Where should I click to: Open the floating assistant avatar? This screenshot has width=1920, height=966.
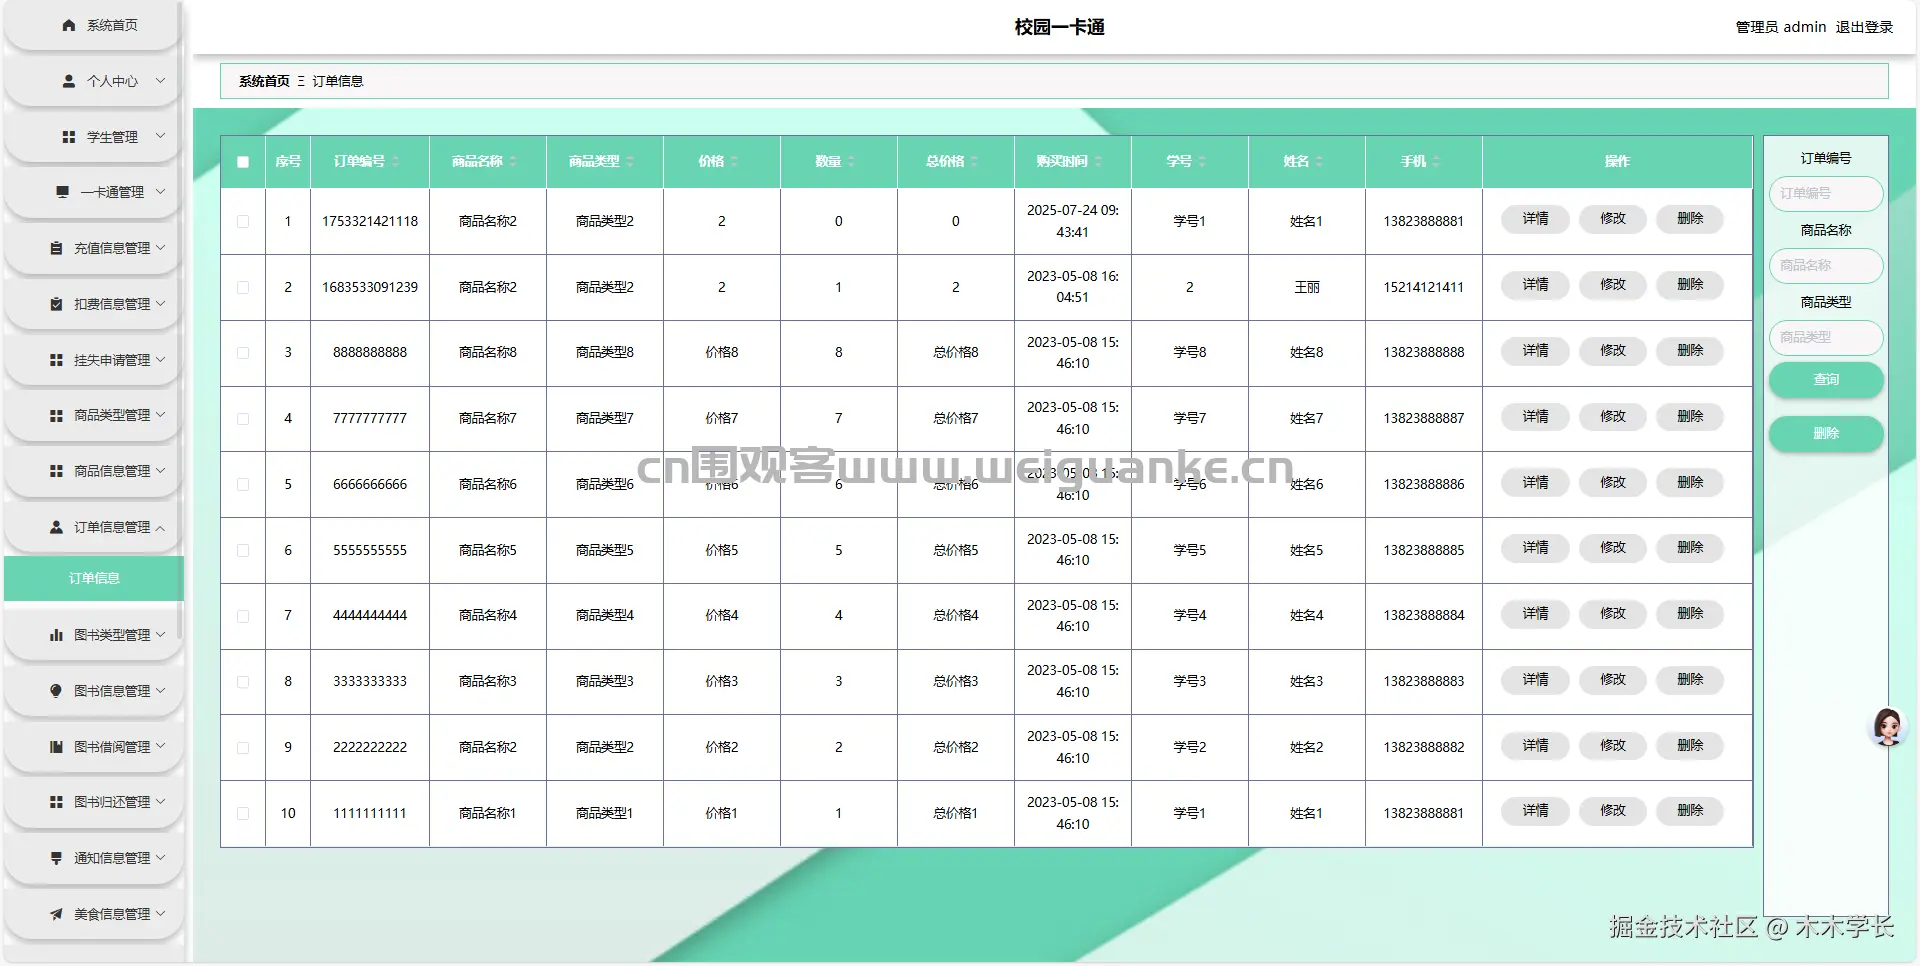coord(1887,727)
